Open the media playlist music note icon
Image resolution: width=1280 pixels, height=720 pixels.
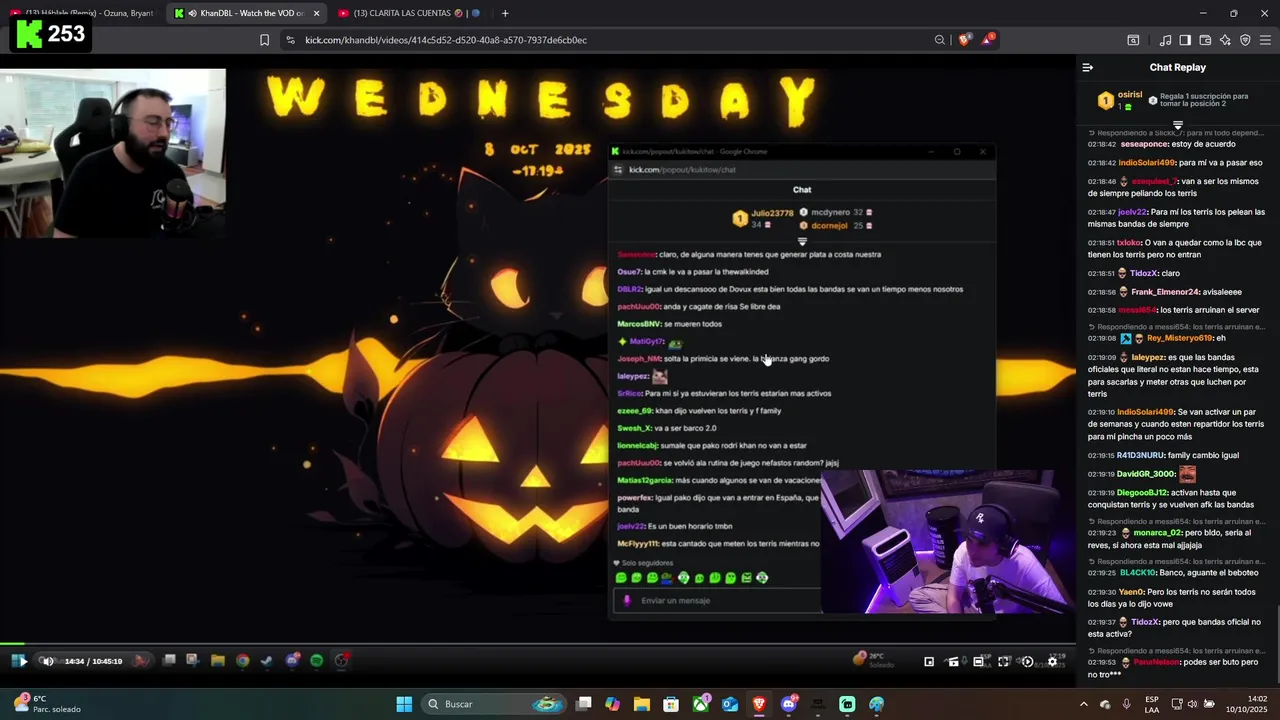click(x=1165, y=40)
